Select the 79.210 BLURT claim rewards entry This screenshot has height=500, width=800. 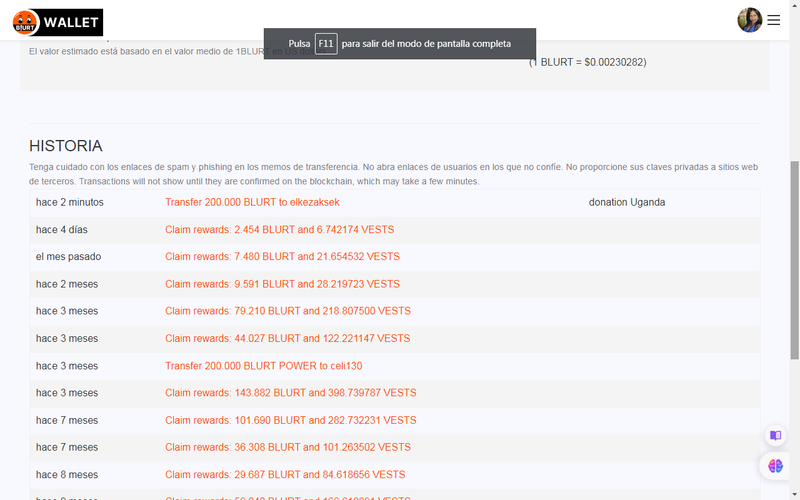(287, 311)
